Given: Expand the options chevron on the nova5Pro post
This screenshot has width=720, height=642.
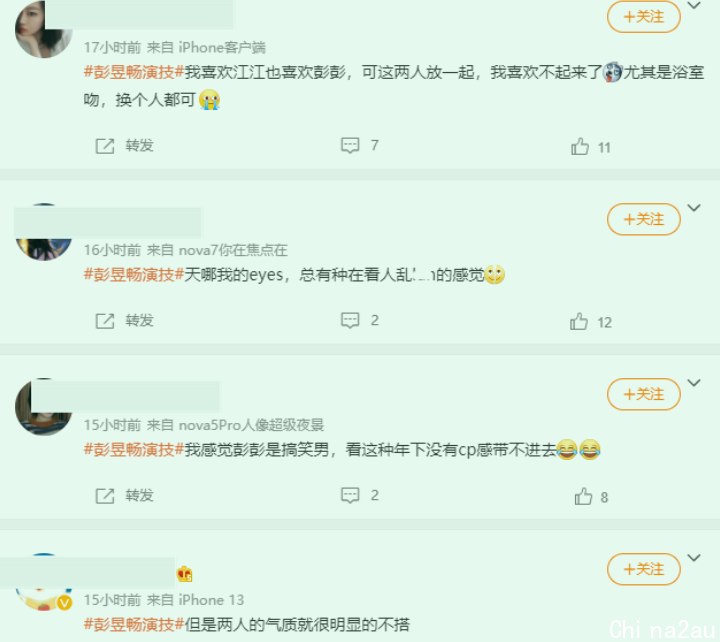Looking at the screenshot, I should (x=694, y=383).
